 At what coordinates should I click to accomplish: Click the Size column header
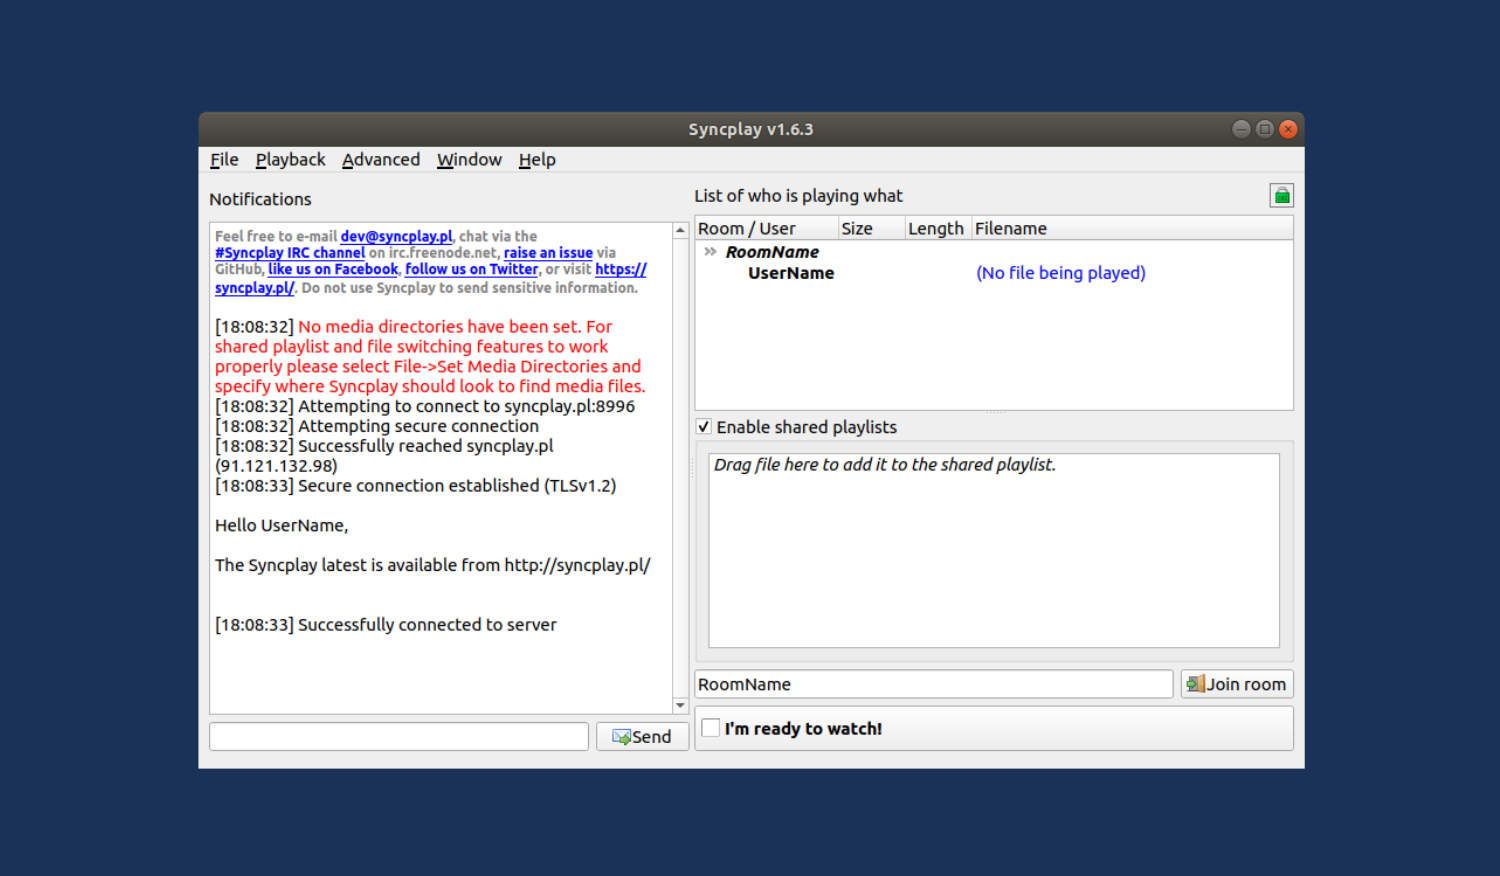tap(871, 229)
